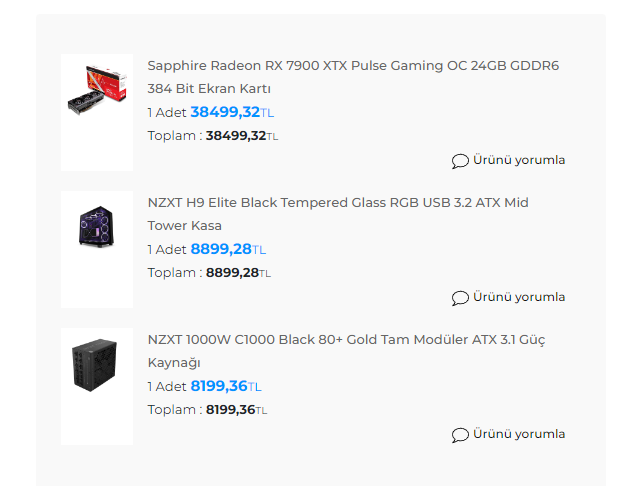Click "1 Adet" quantity for the NZXT H9
Screen dimensions: 629x486
pos(167,250)
